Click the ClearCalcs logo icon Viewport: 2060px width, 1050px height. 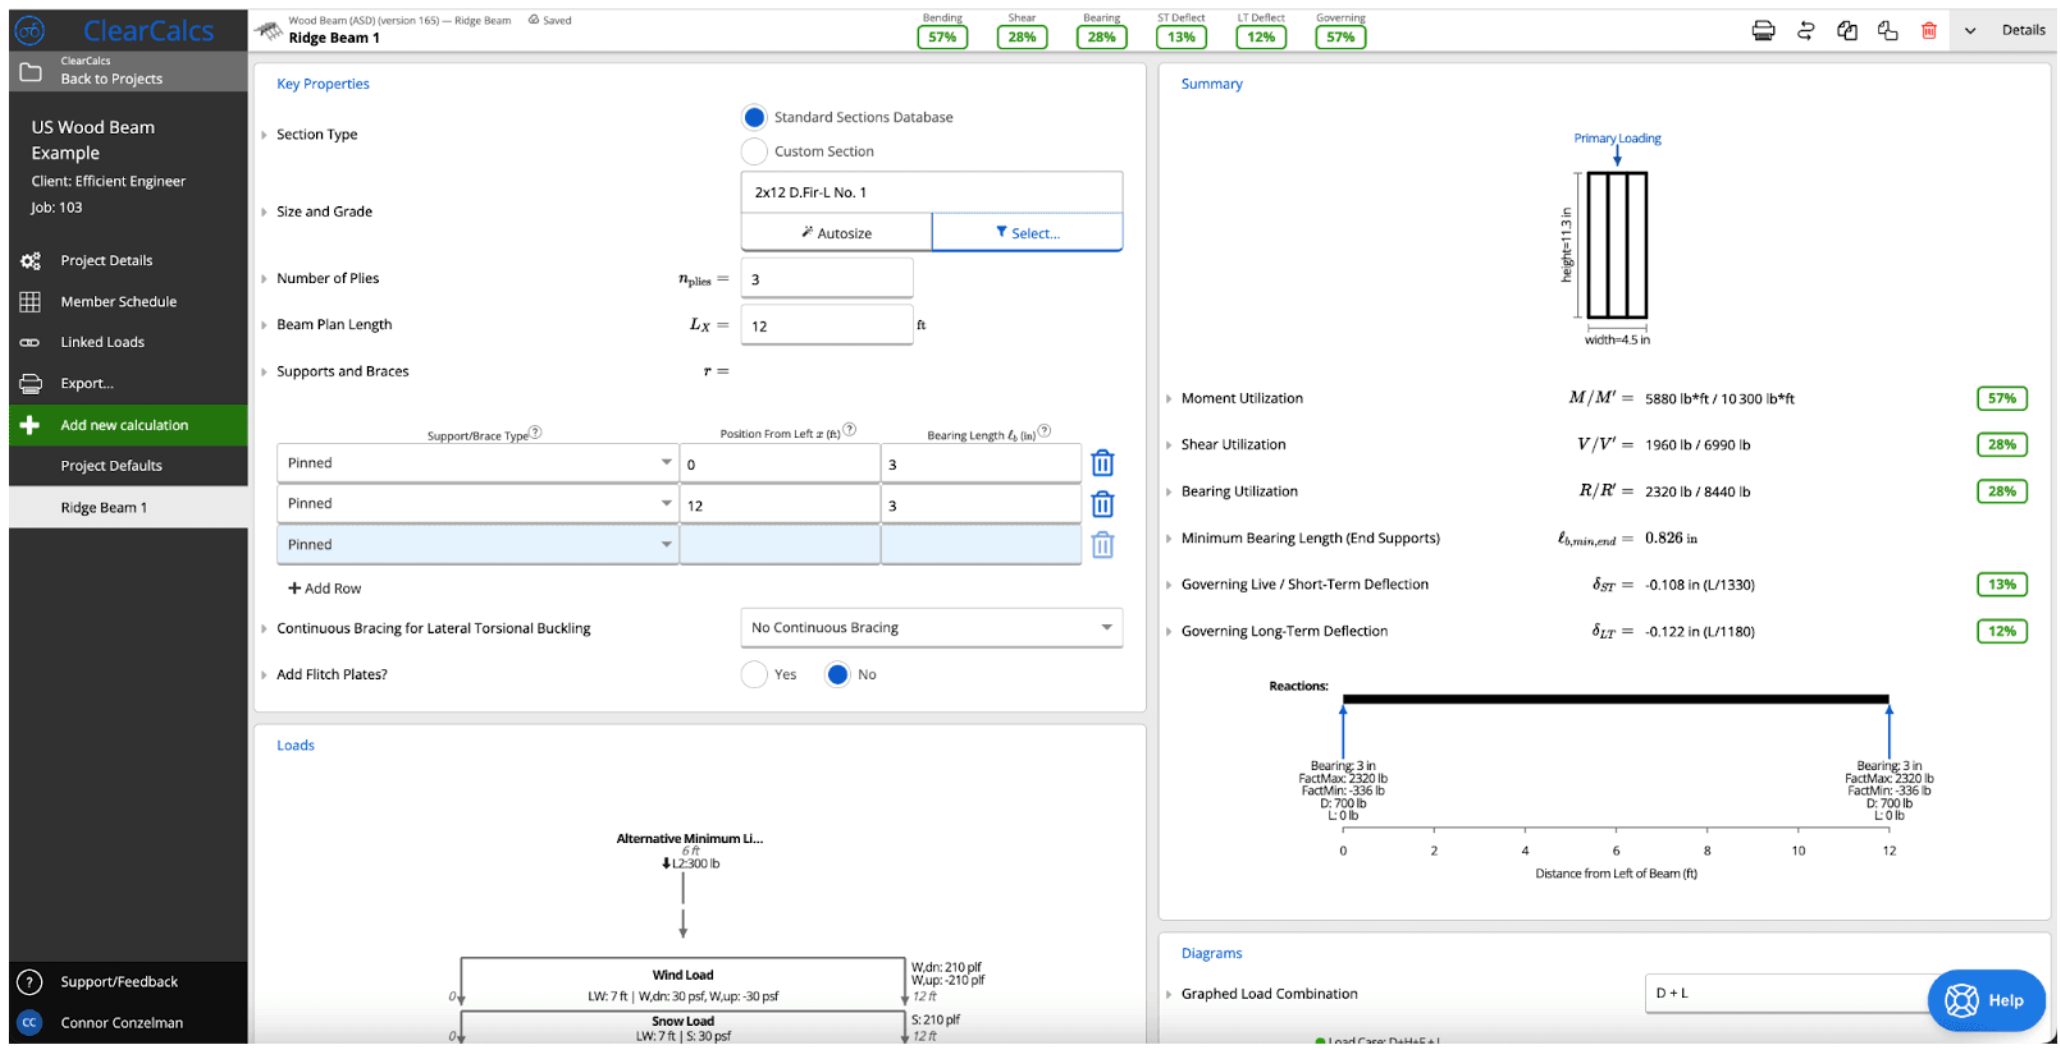(x=30, y=30)
